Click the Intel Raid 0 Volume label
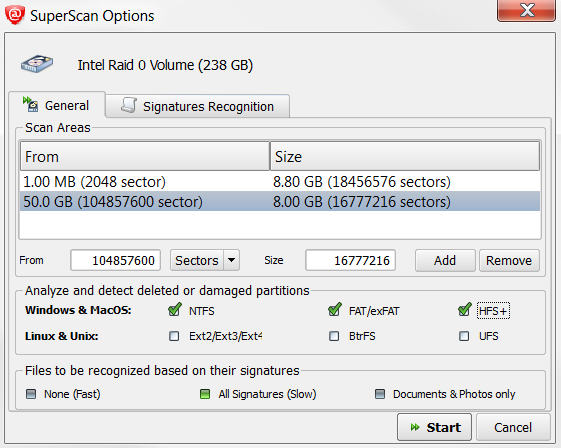Image resolution: width=561 pixels, height=448 pixels. [165, 65]
